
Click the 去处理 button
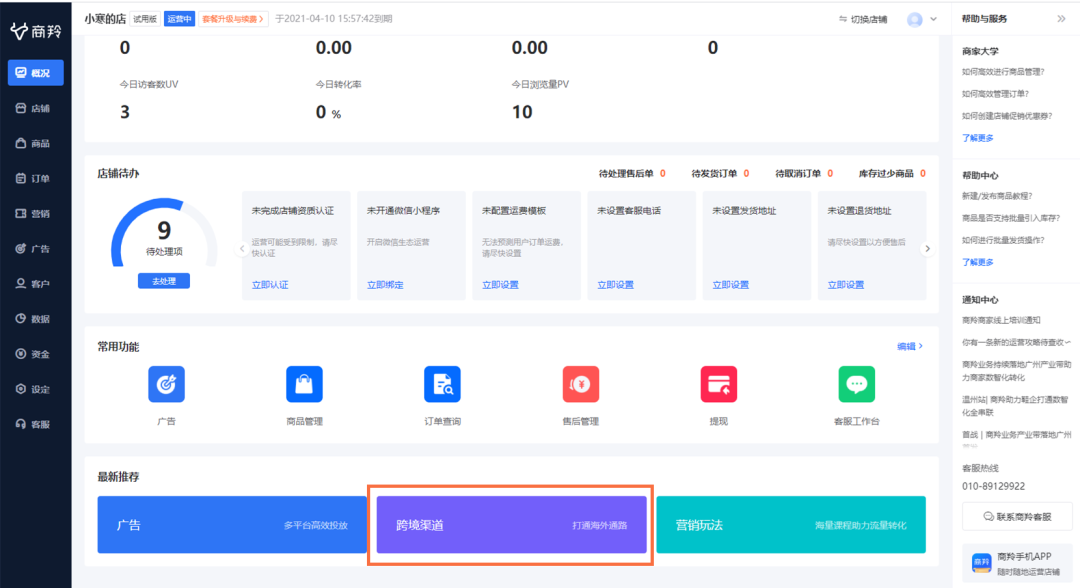click(x=164, y=281)
